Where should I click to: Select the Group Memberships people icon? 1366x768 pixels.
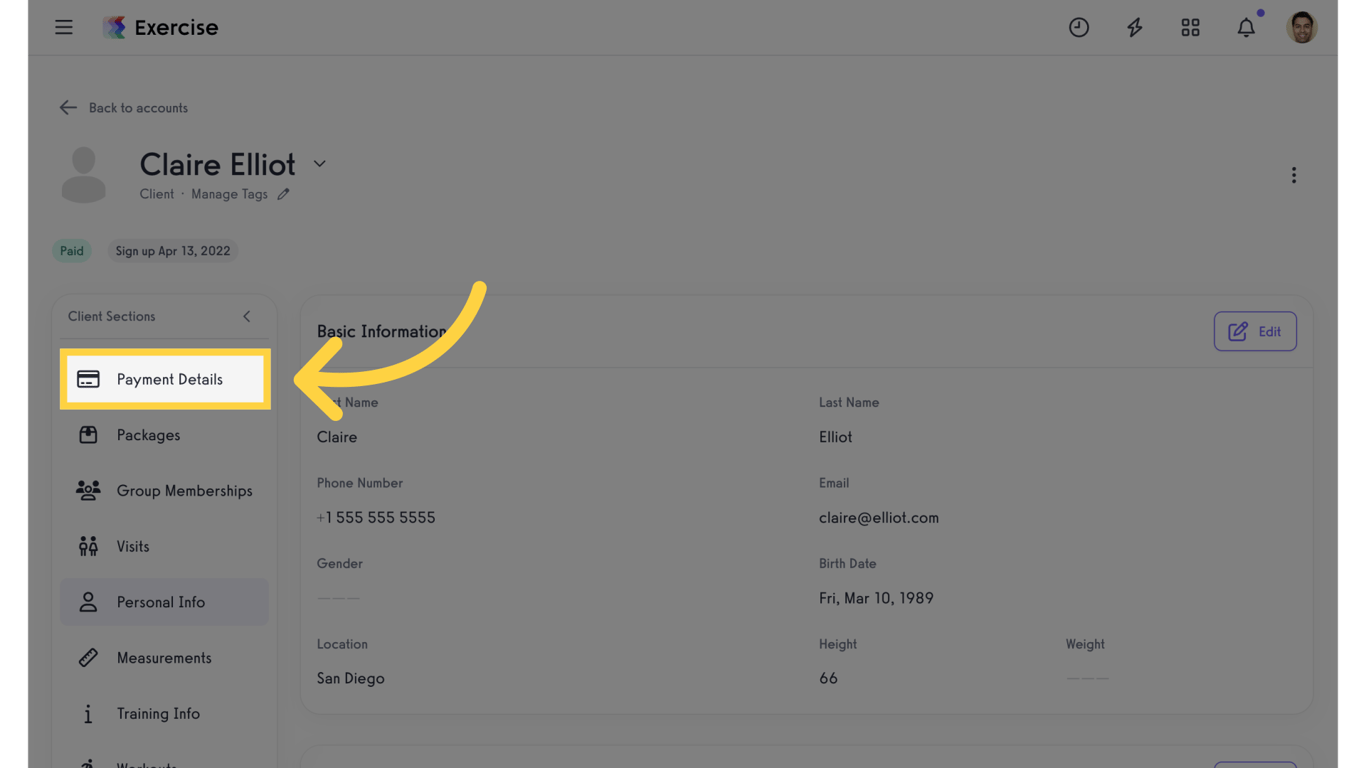click(x=88, y=490)
